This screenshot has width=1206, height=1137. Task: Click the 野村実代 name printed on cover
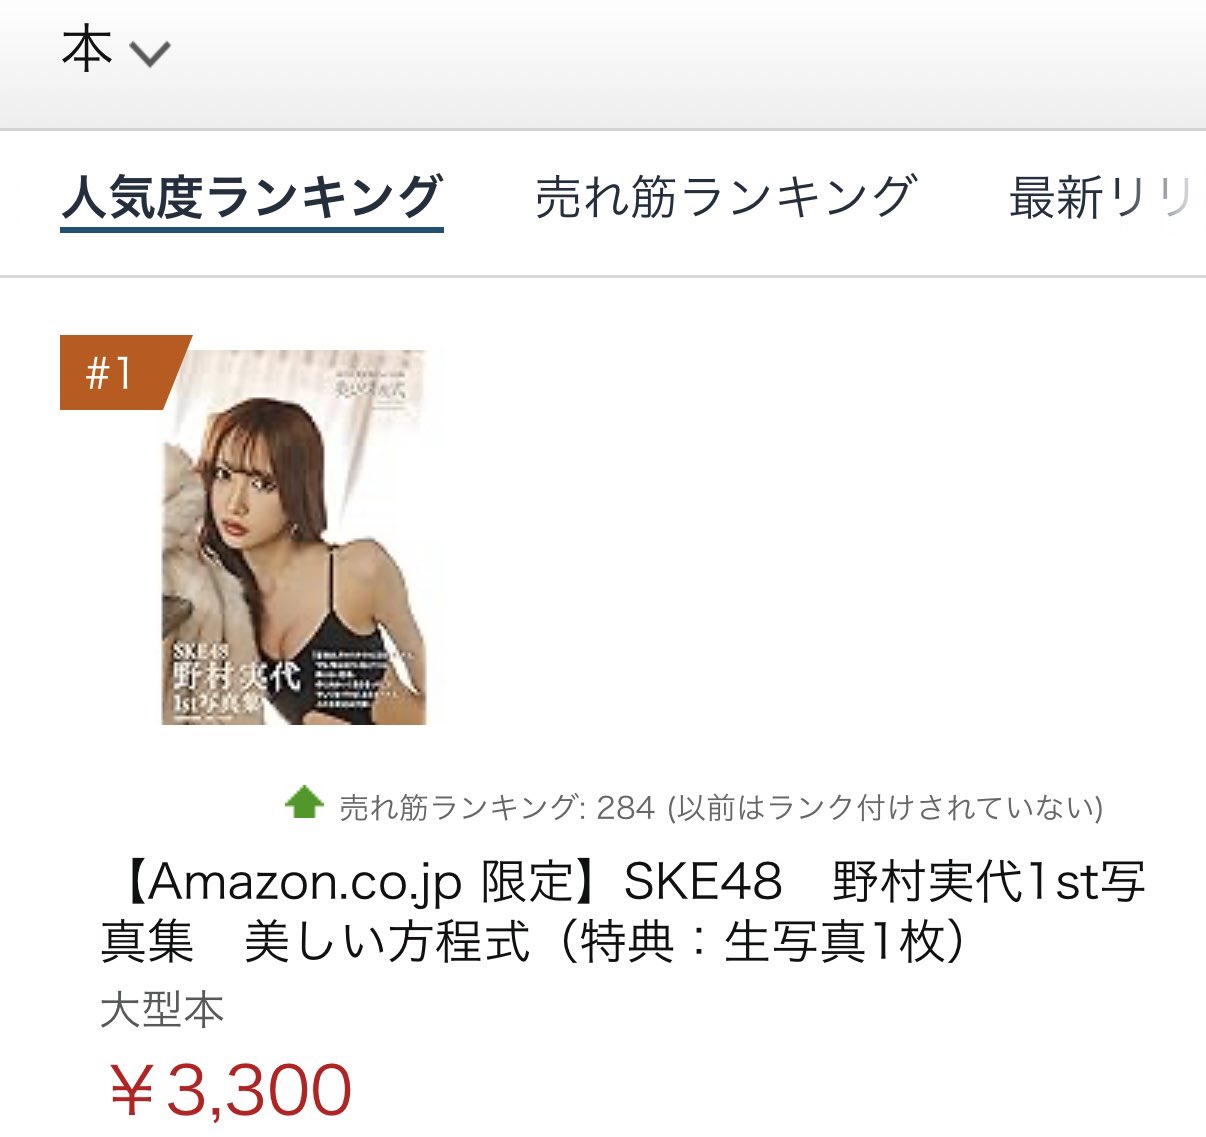[x=236, y=676]
